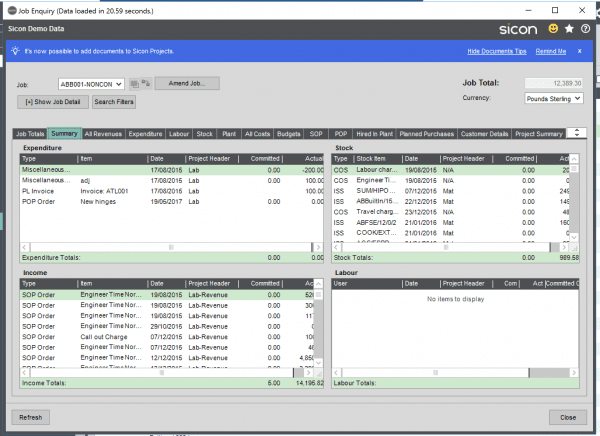Select the Summary tab
Viewport: 600px width, 436px height.
[64, 134]
